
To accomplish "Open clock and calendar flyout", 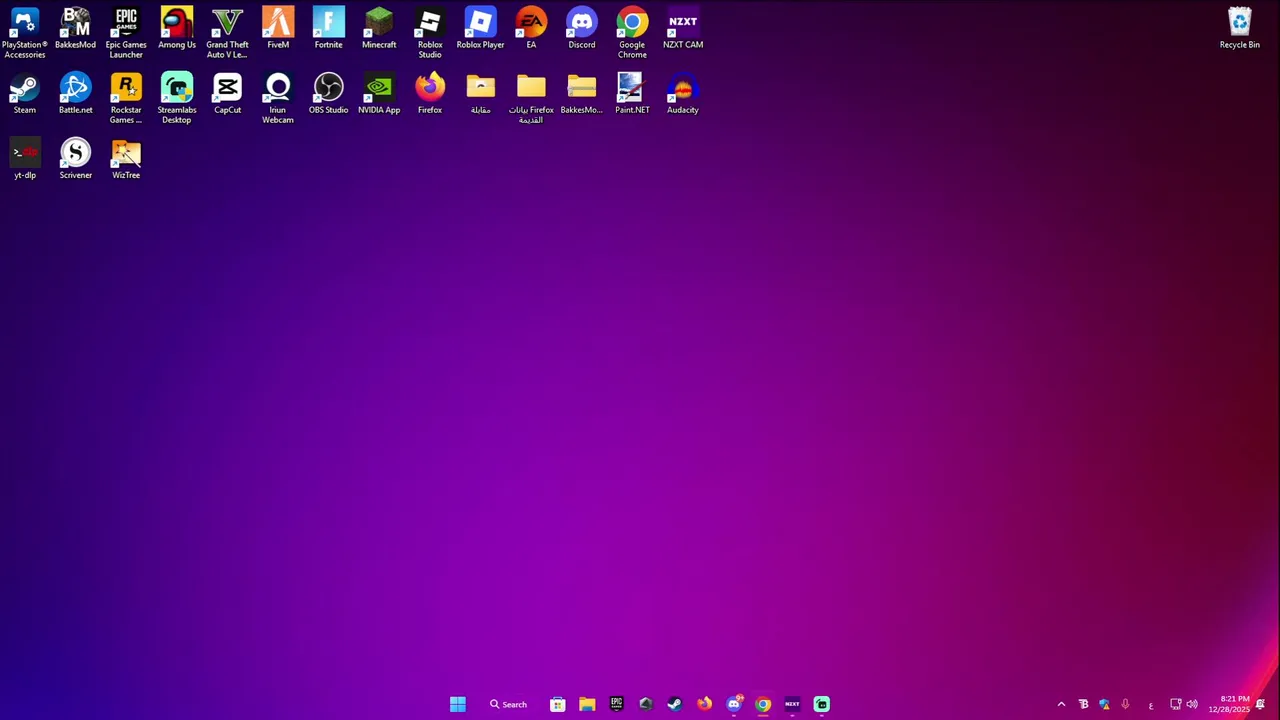I will coord(1229,704).
